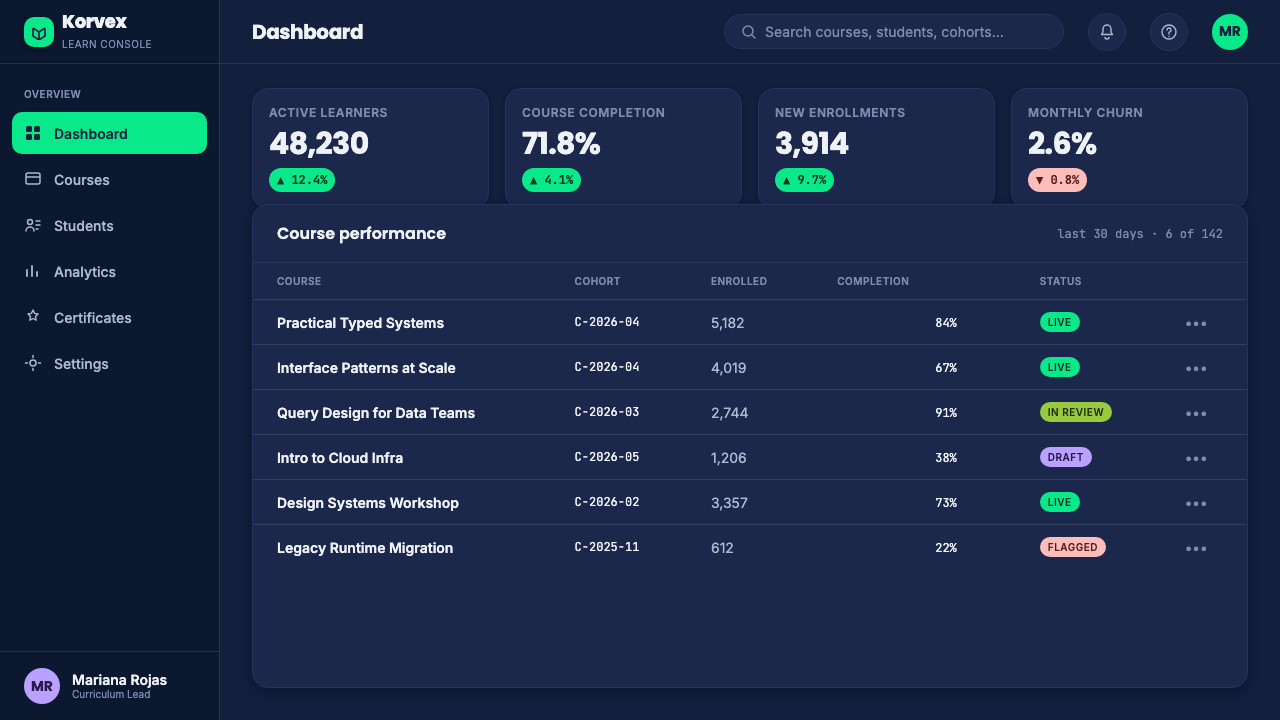Click the LIVE status of Design Systems Workshop
Viewport: 1280px width, 720px height.
[1059, 502]
